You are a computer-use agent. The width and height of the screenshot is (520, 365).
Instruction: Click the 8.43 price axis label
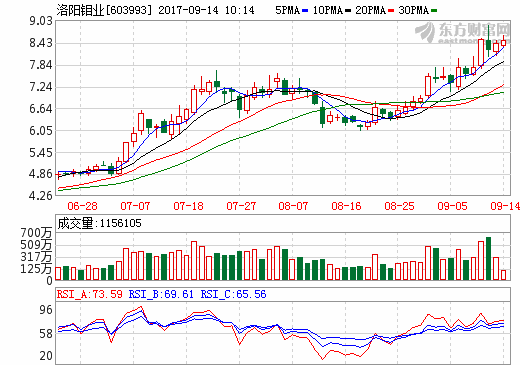point(41,43)
